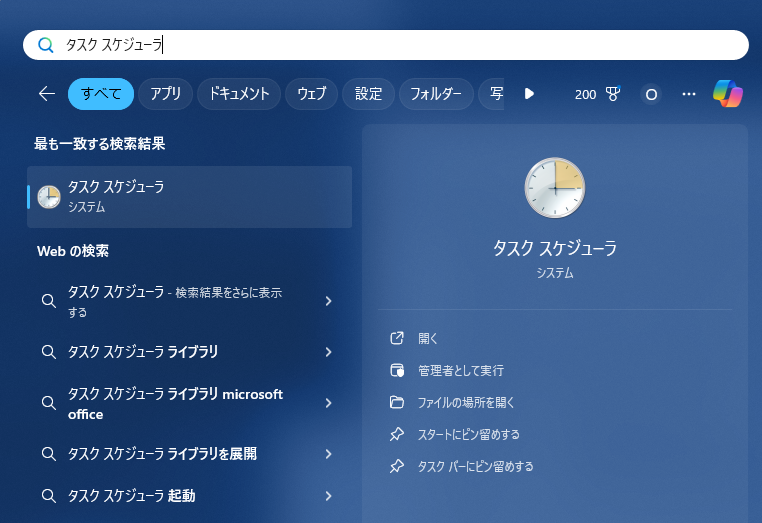Choose 開く in the preview pane
This screenshot has width=762, height=523.
point(428,338)
